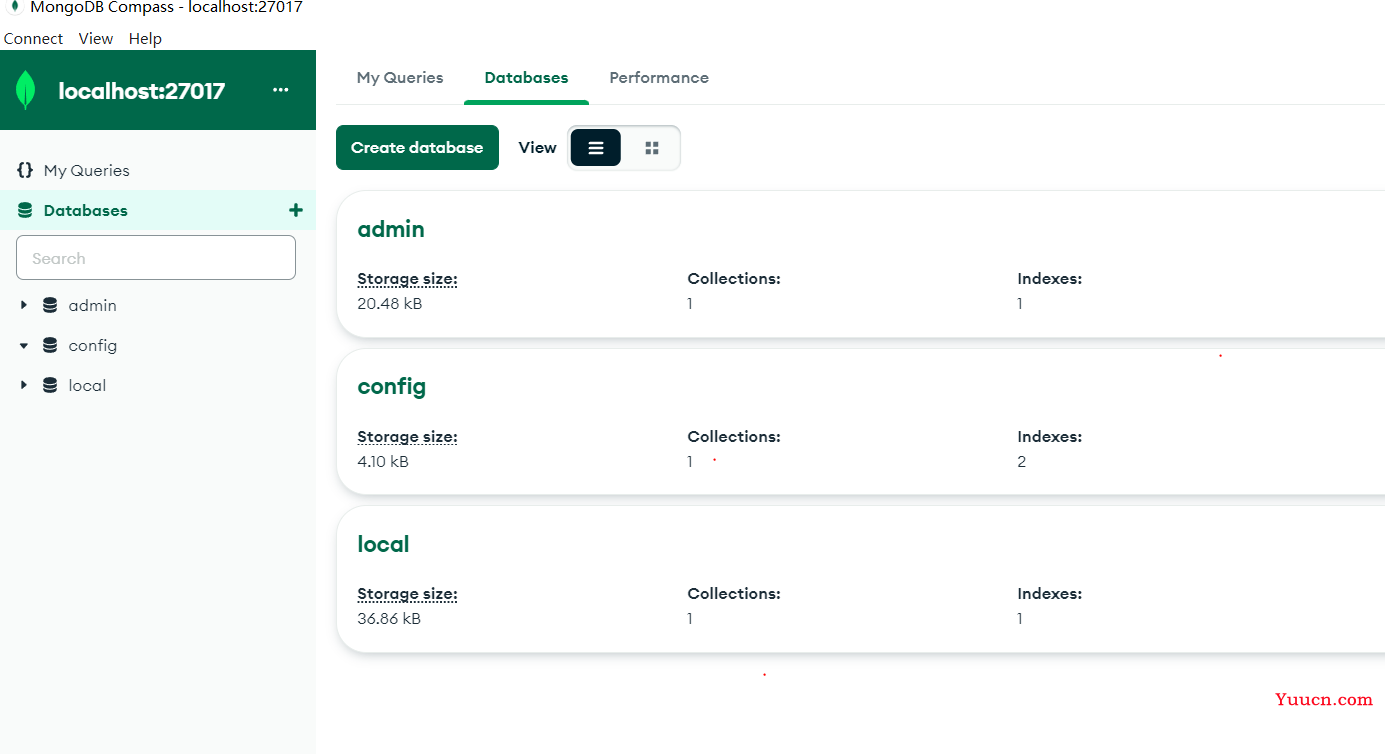Screen dimensions: 1385x754
Task: Click the admin card Indexes label
Action: [x=1050, y=279]
